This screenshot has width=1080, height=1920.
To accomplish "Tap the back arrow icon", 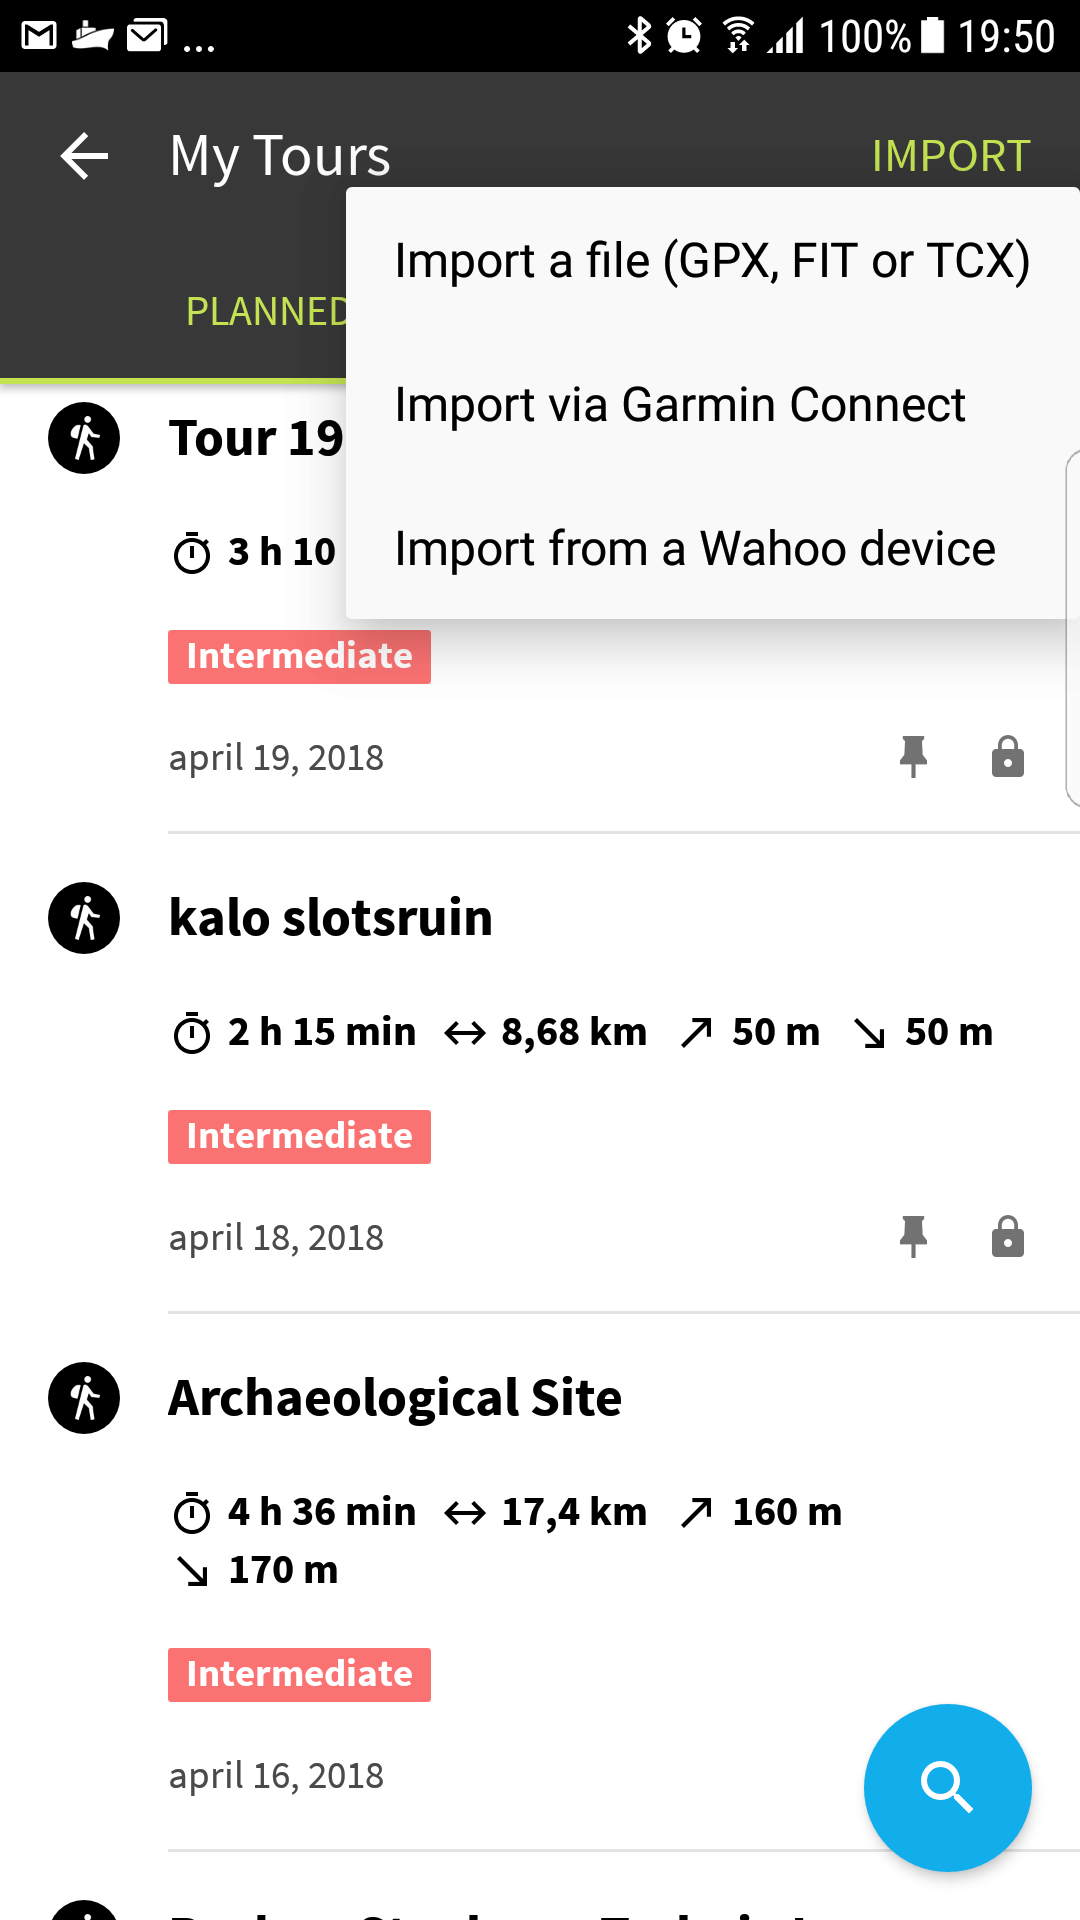I will pos(84,156).
